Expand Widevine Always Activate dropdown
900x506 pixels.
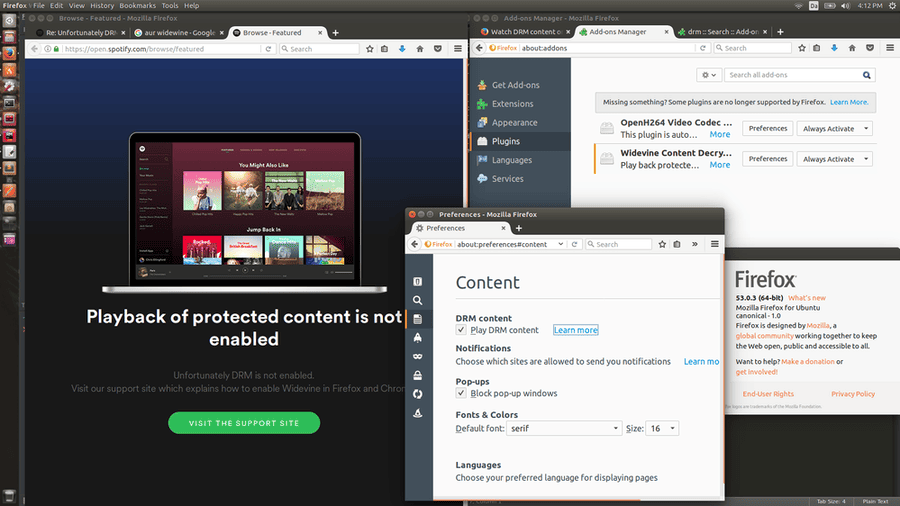click(x=835, y=159)
